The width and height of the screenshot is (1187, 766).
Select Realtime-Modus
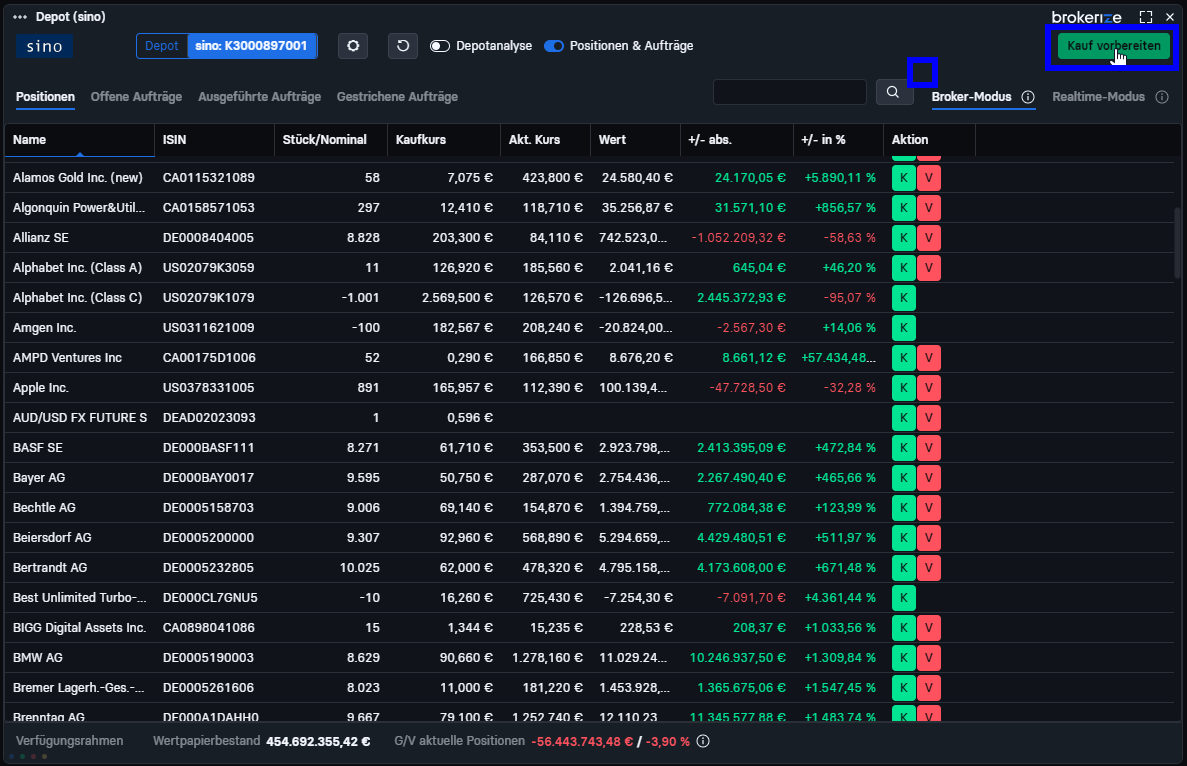pyautogui.click(x=1098, y=97)
